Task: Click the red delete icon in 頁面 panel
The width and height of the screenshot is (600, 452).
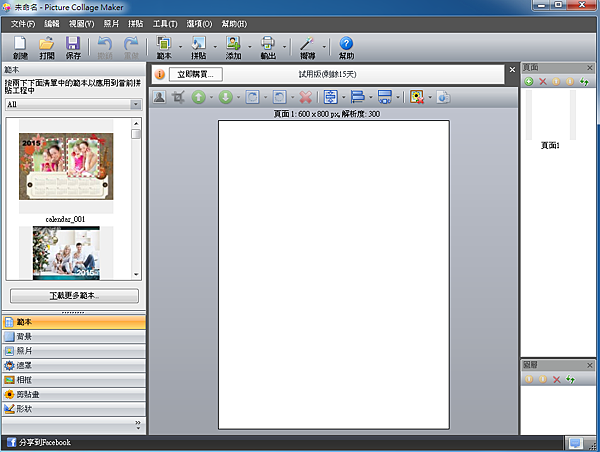Action: click(543, 81)
